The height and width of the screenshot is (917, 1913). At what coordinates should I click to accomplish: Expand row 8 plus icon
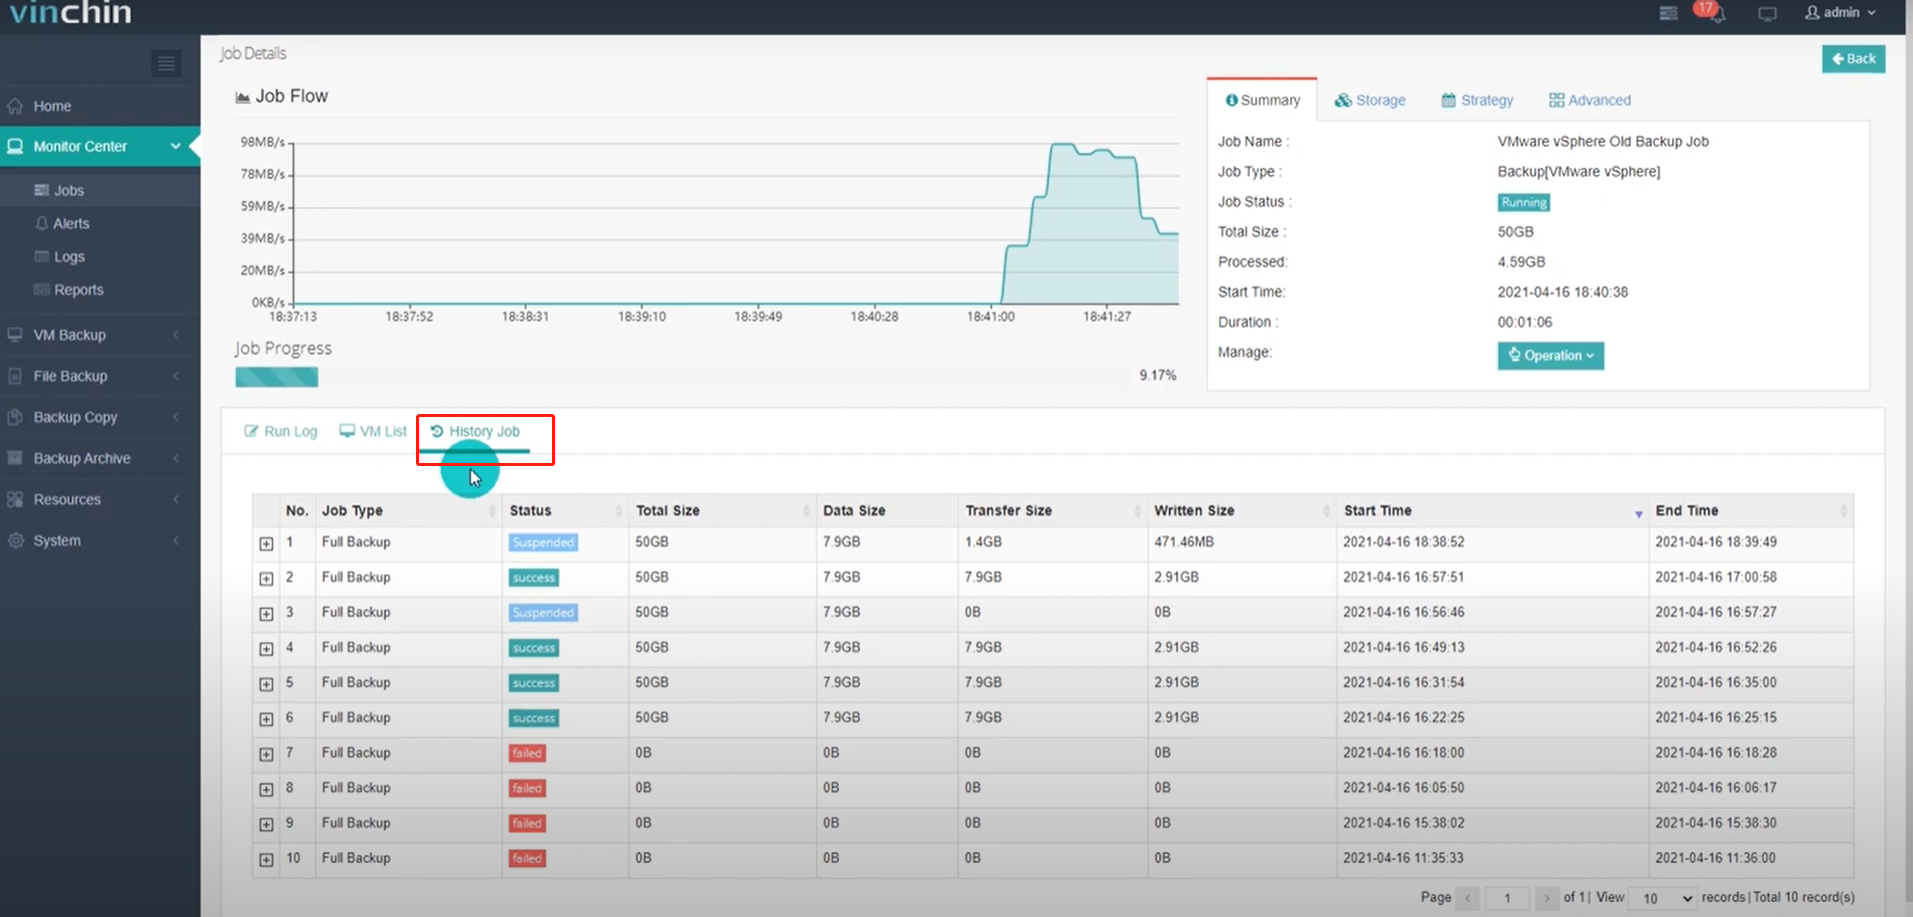coord(266,790)
